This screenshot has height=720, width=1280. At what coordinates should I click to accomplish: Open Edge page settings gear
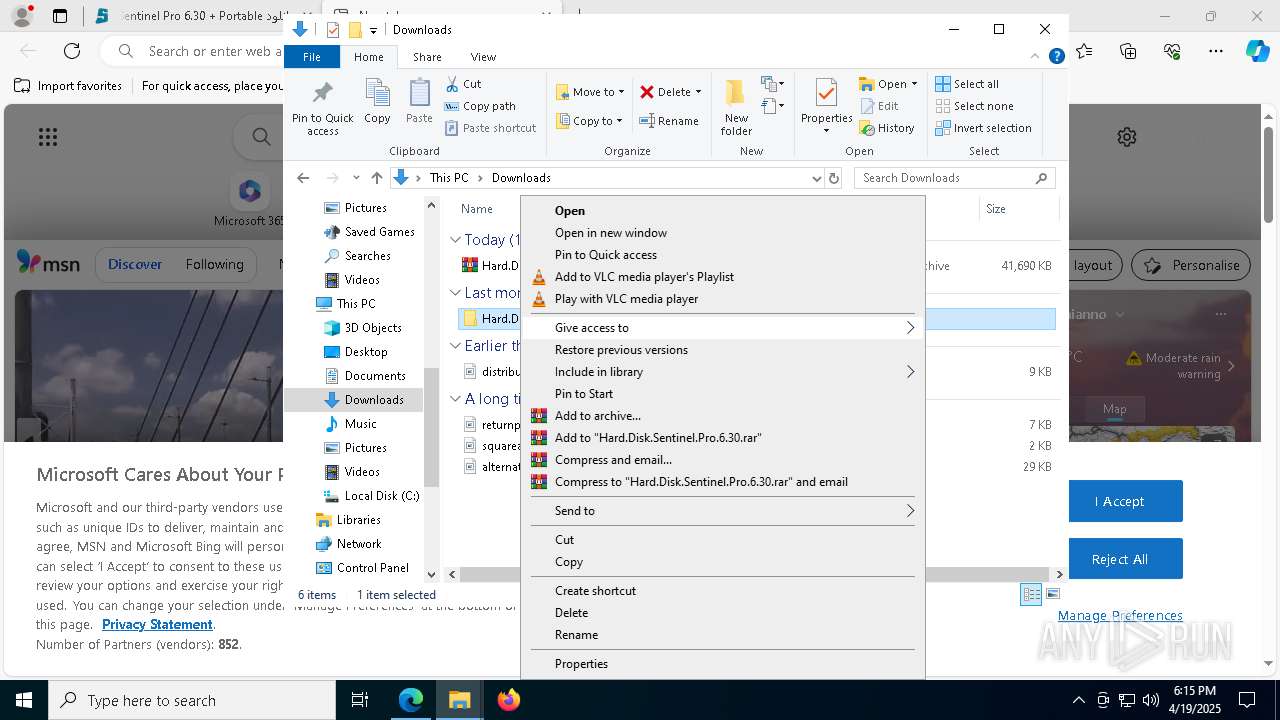click(1127, 137)
